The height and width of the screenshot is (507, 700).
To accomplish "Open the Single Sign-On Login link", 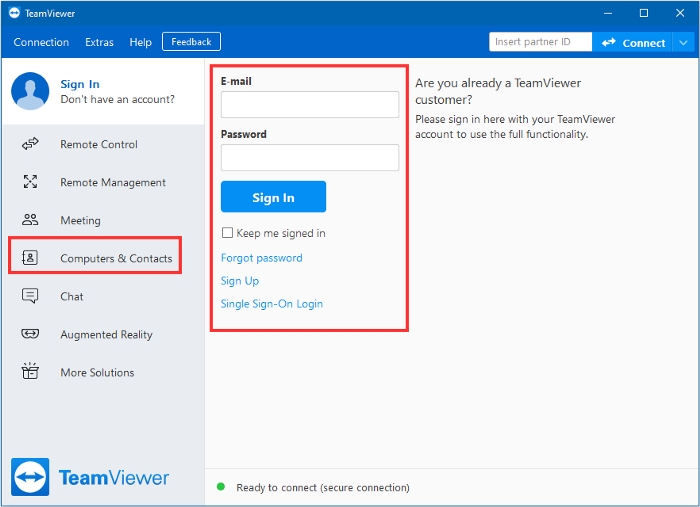I will [271, 304].
